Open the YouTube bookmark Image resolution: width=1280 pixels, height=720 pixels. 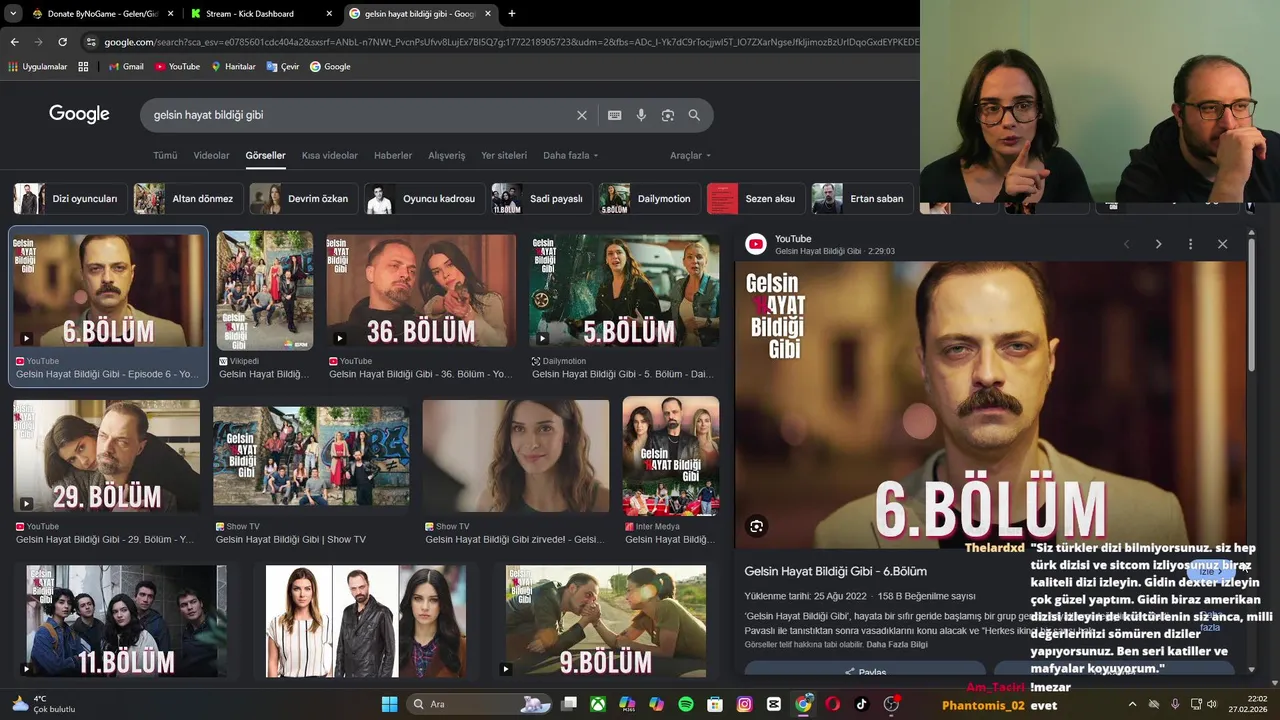[177, 67]
